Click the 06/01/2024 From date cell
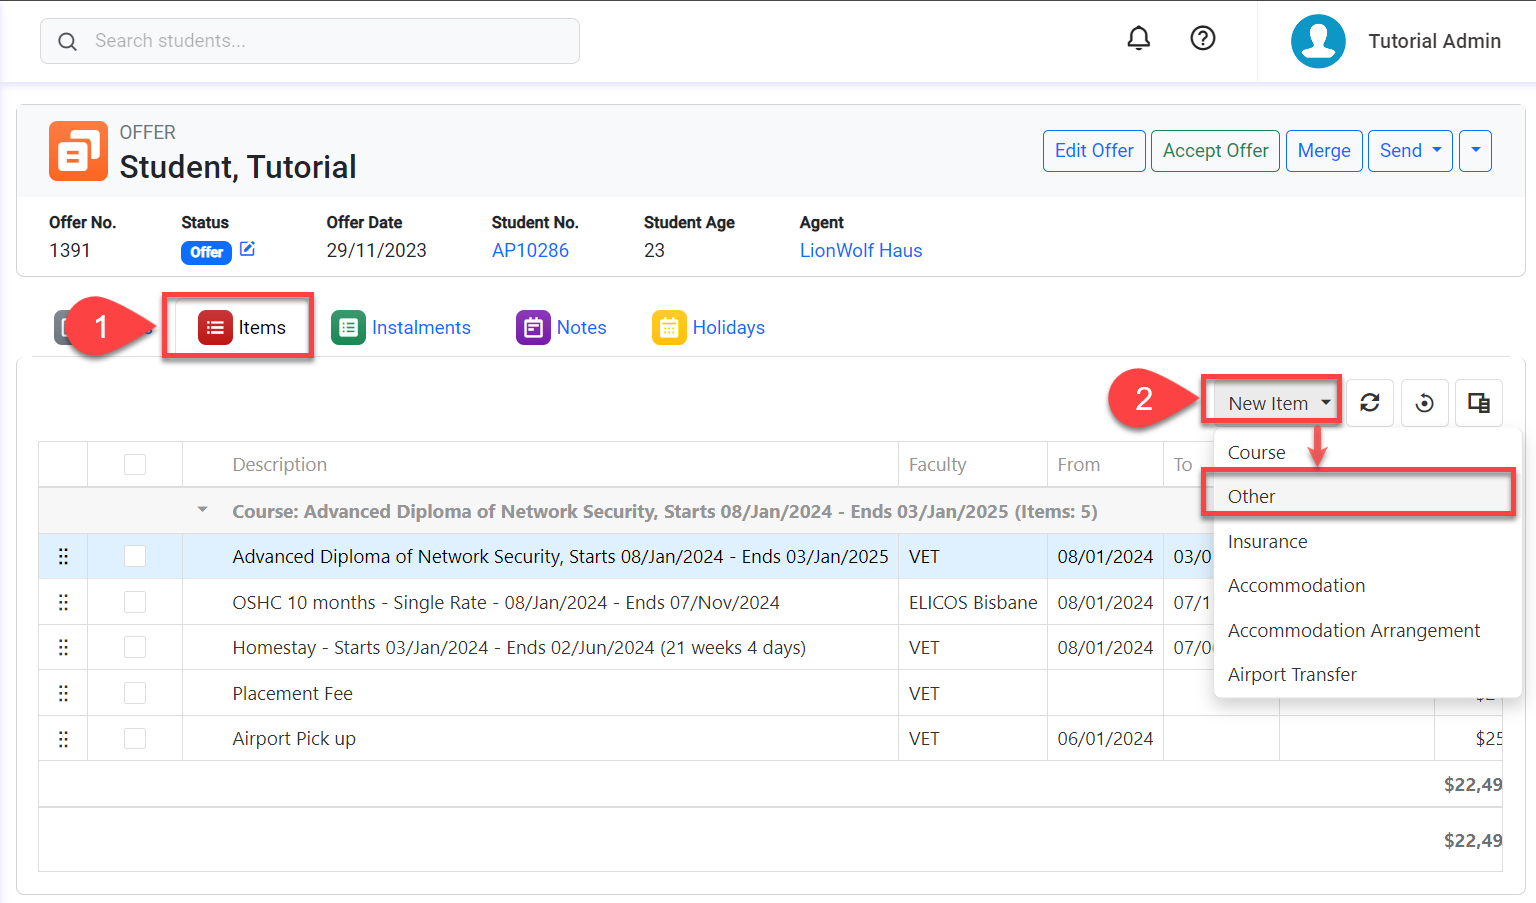1536x903 pixels. [x=1105, y=738]
